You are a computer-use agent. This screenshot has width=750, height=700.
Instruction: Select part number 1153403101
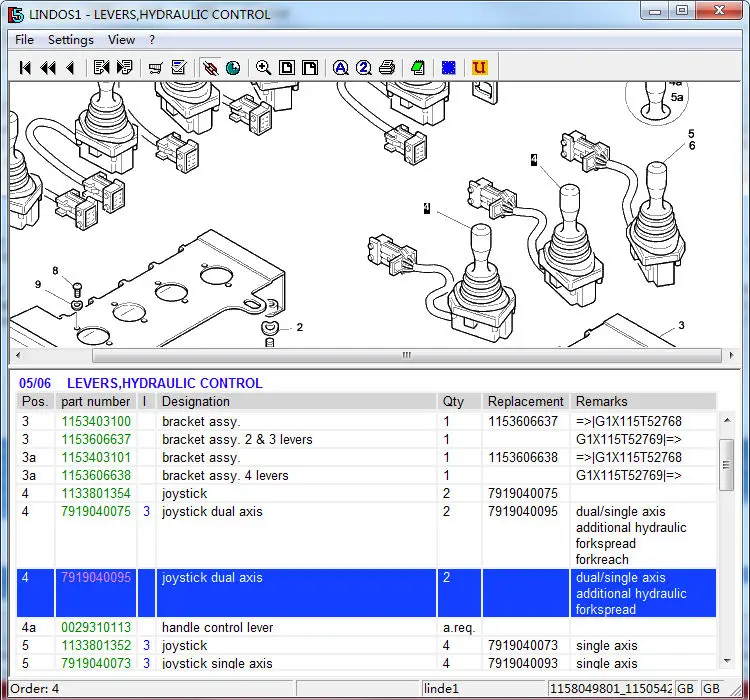point(96,457)
